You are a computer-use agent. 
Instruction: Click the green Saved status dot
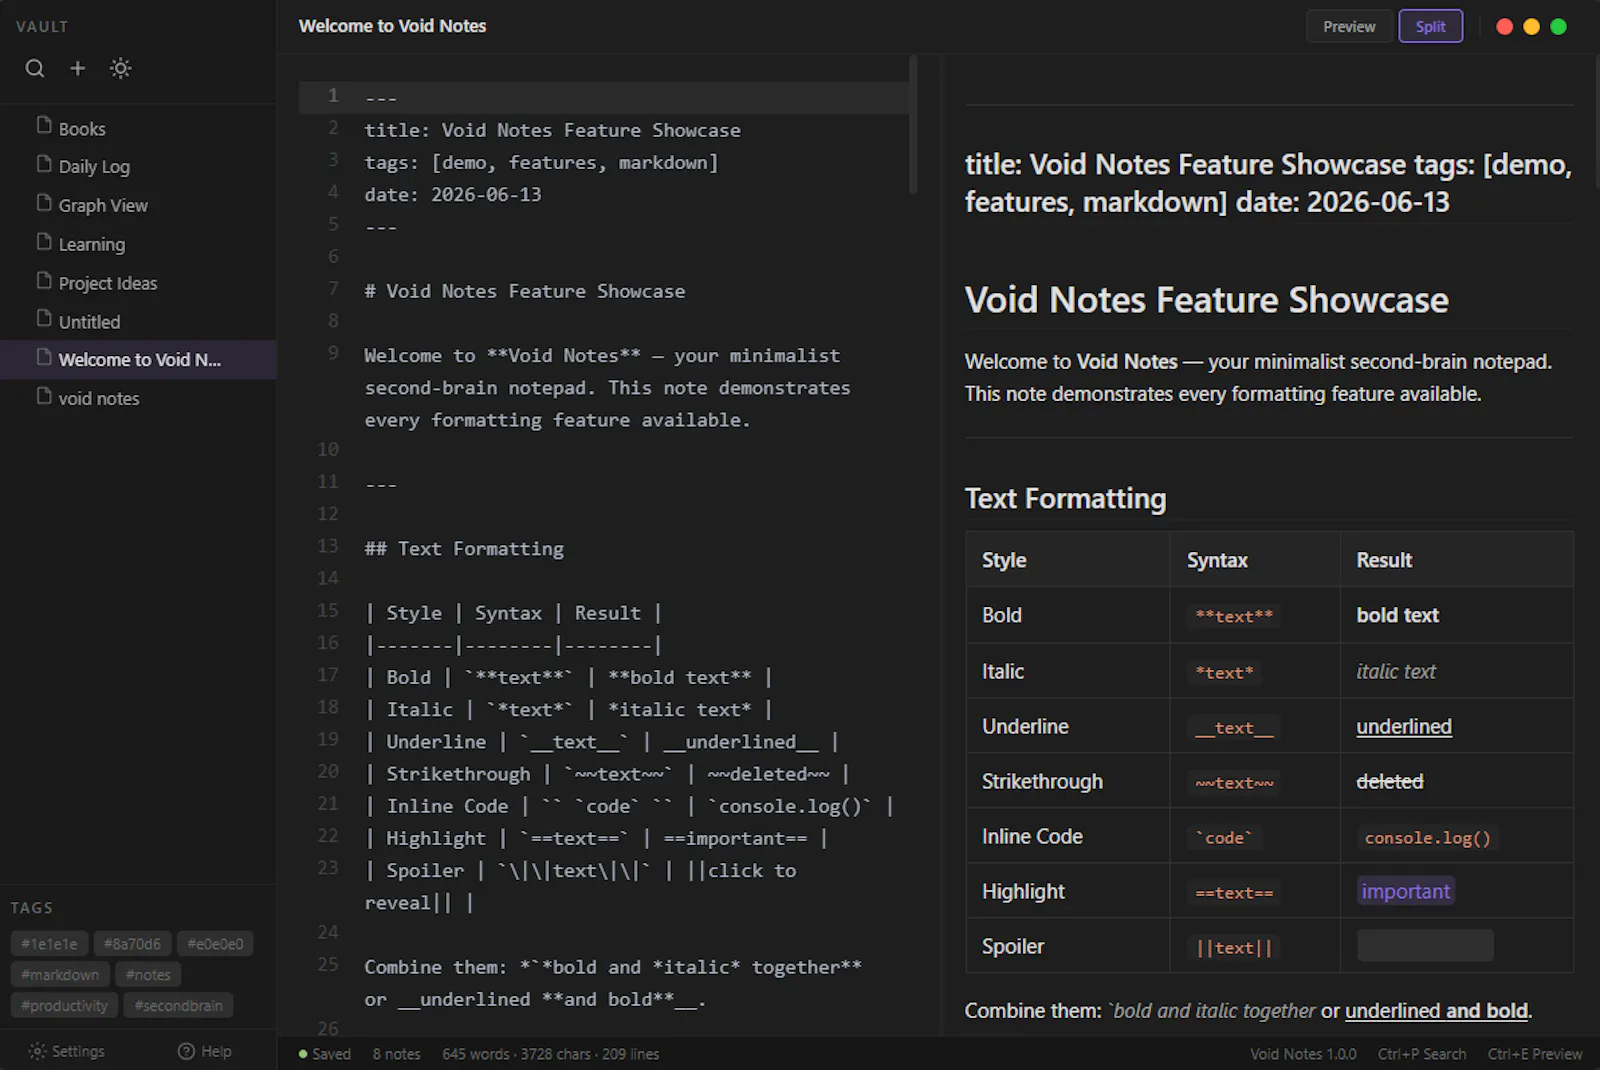click(x=303, y=1054)
